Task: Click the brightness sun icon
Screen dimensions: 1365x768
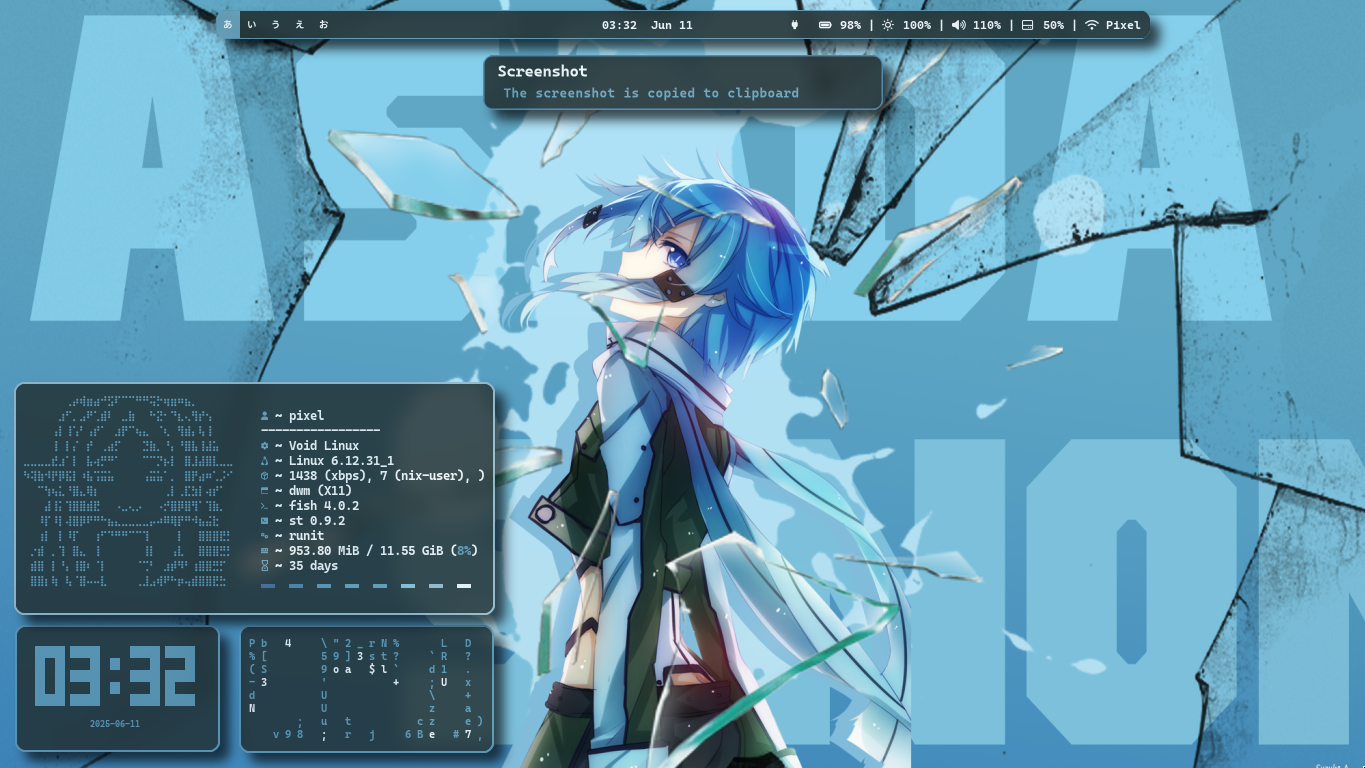Action: click(x=888, y=25)
